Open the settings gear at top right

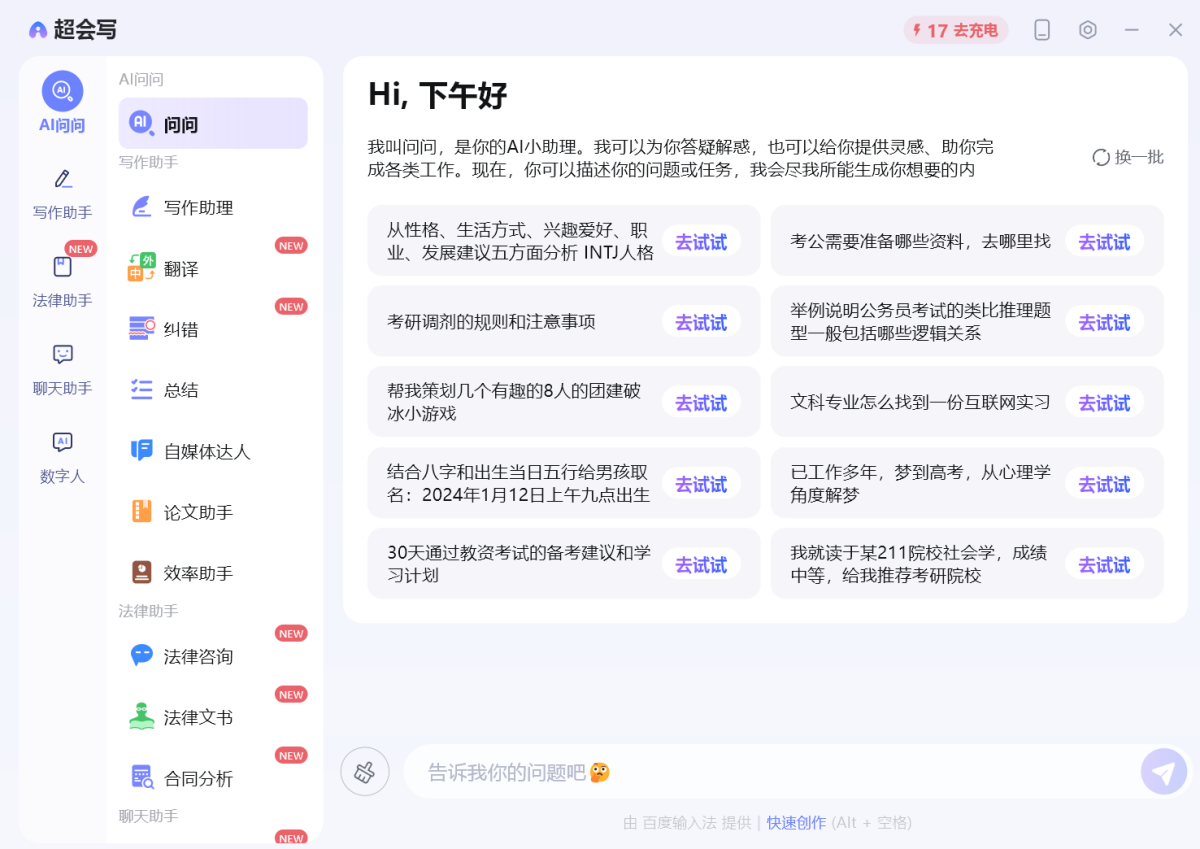(1088, 30)
